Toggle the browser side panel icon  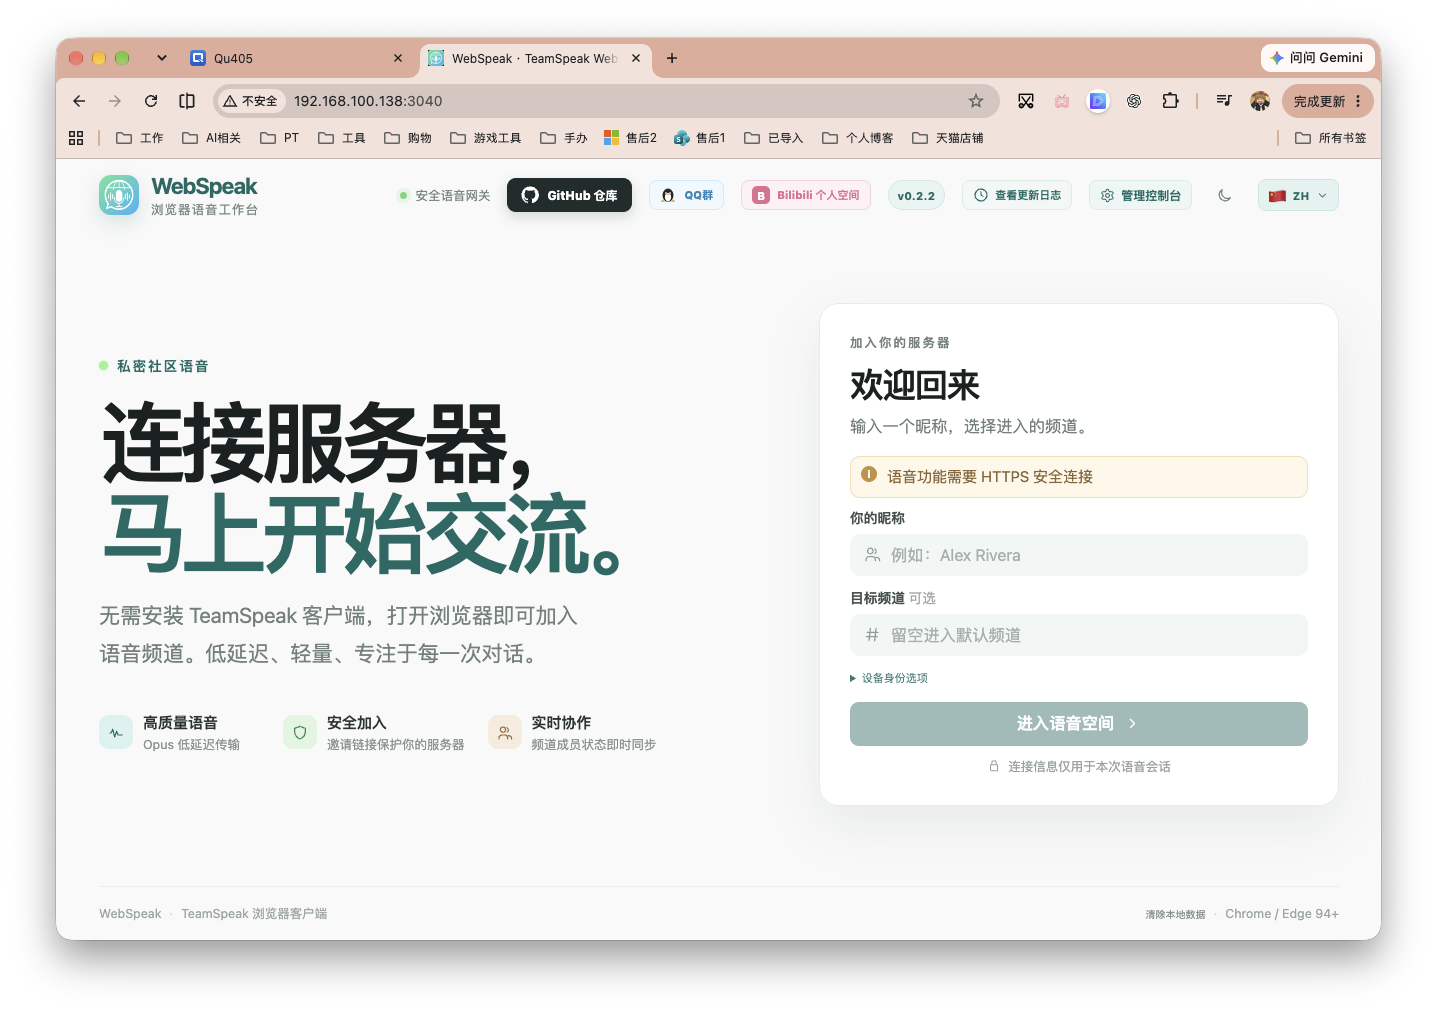187,101
